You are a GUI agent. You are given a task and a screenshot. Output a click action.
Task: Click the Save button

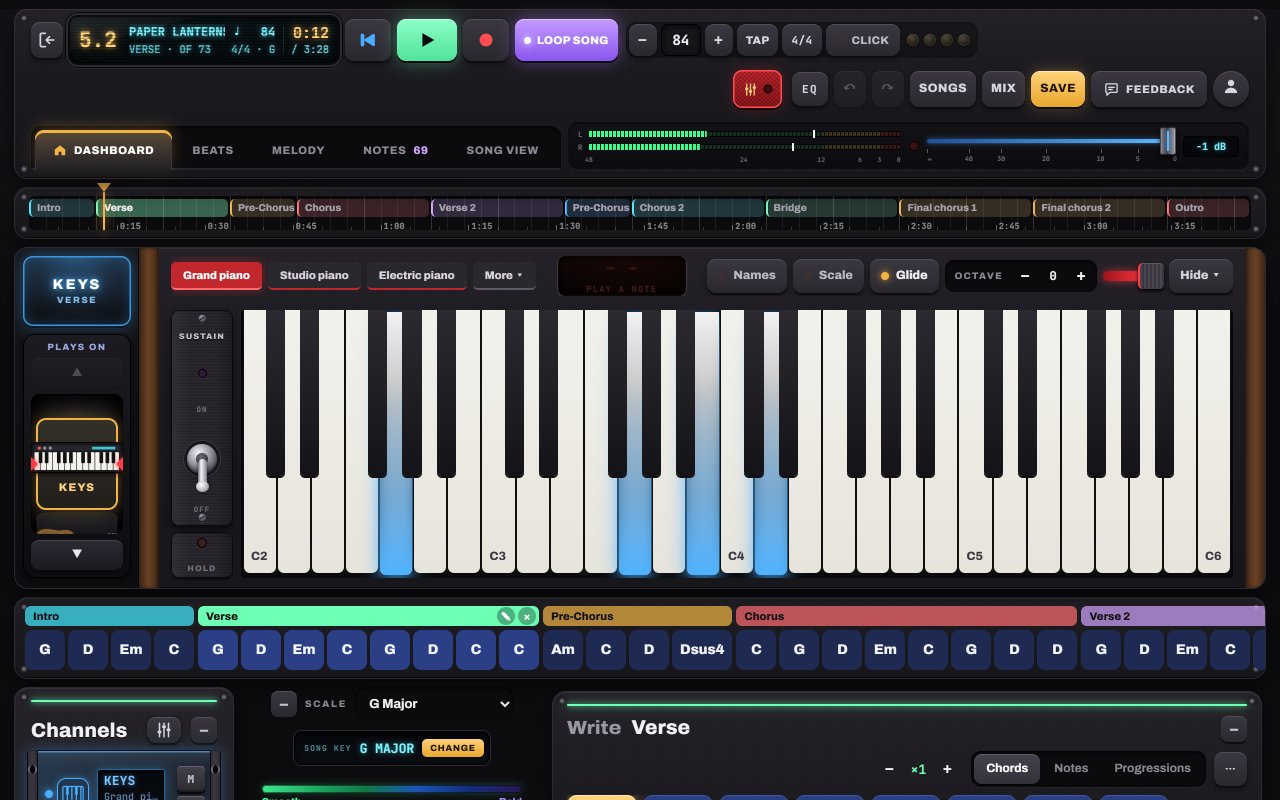pyautogui.click(x=1058, y=88)
